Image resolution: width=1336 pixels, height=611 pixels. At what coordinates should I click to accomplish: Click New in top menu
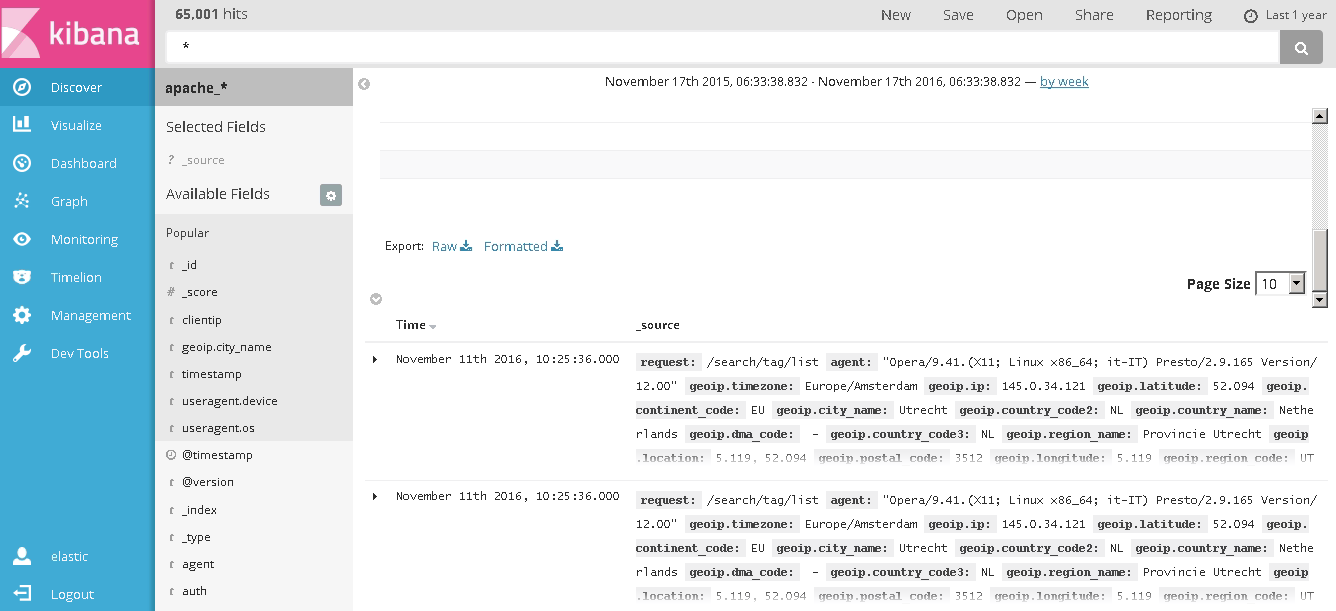[895, 15]
